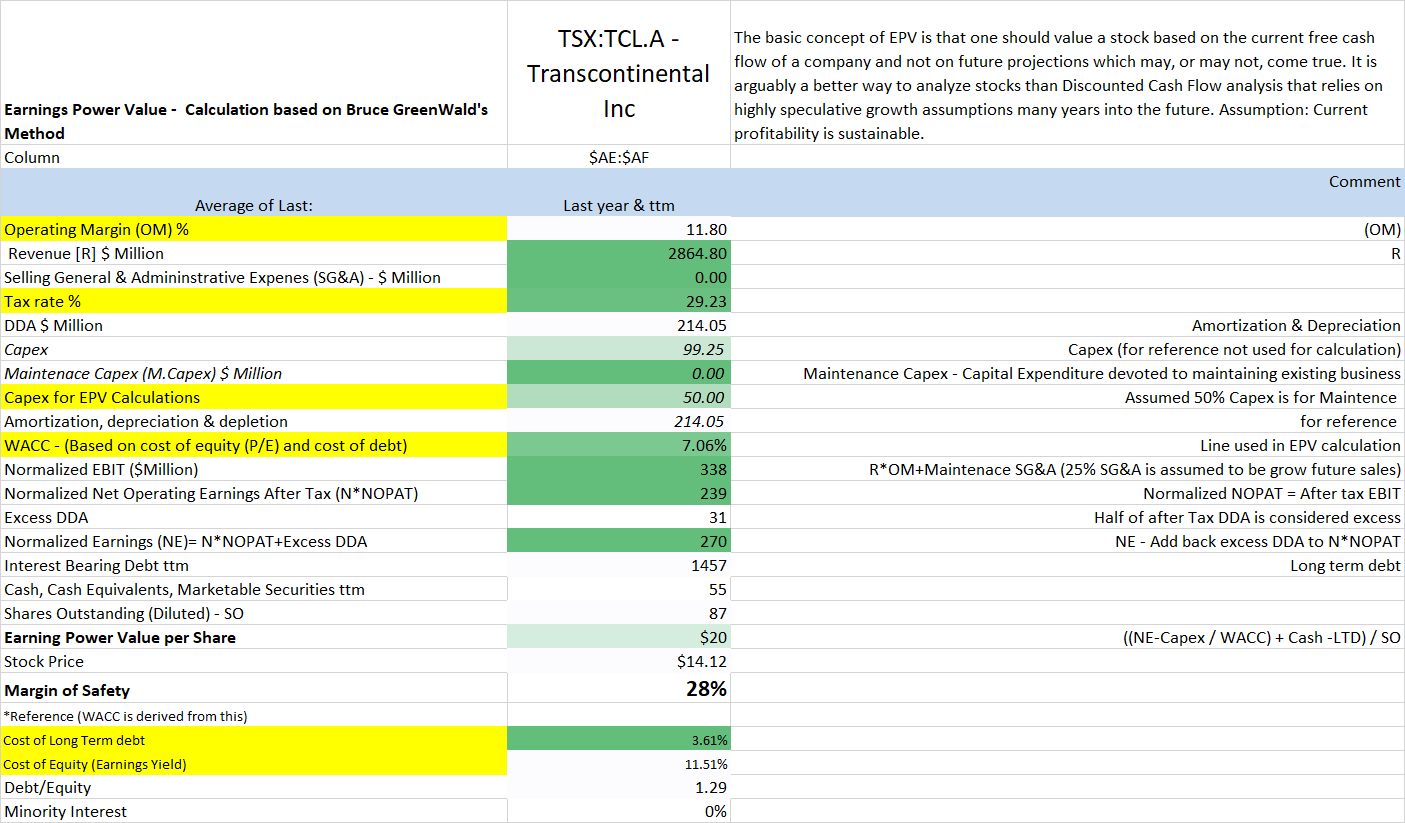Click the Margin of Safety 28% cell
This screenshot has width=1405, height=823.
[x=618, y=688]
